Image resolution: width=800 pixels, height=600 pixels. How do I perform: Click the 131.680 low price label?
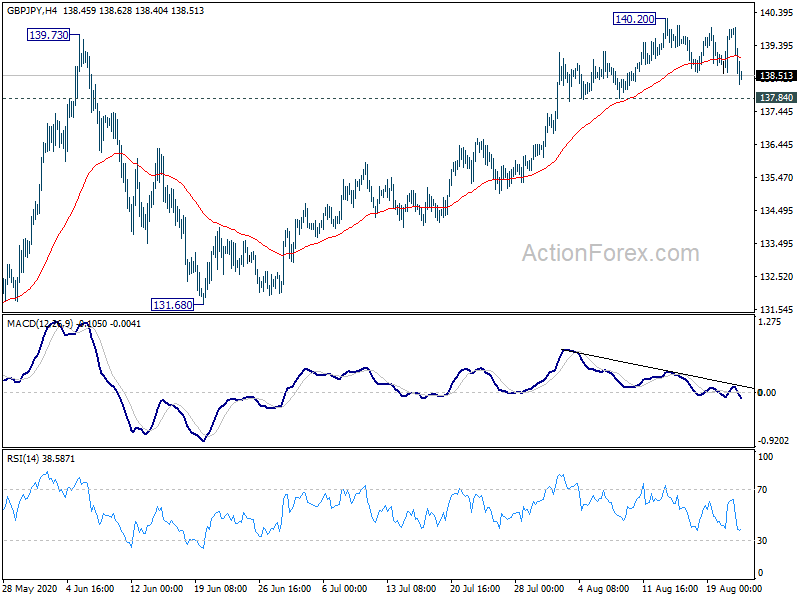[173, 305]
